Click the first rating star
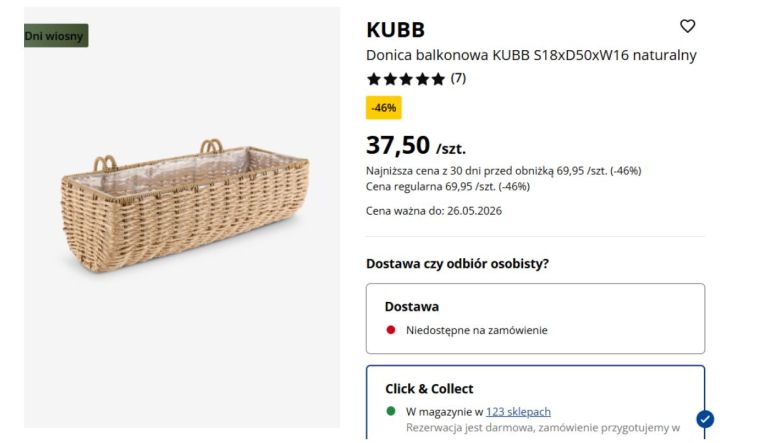 coord(374,79)
